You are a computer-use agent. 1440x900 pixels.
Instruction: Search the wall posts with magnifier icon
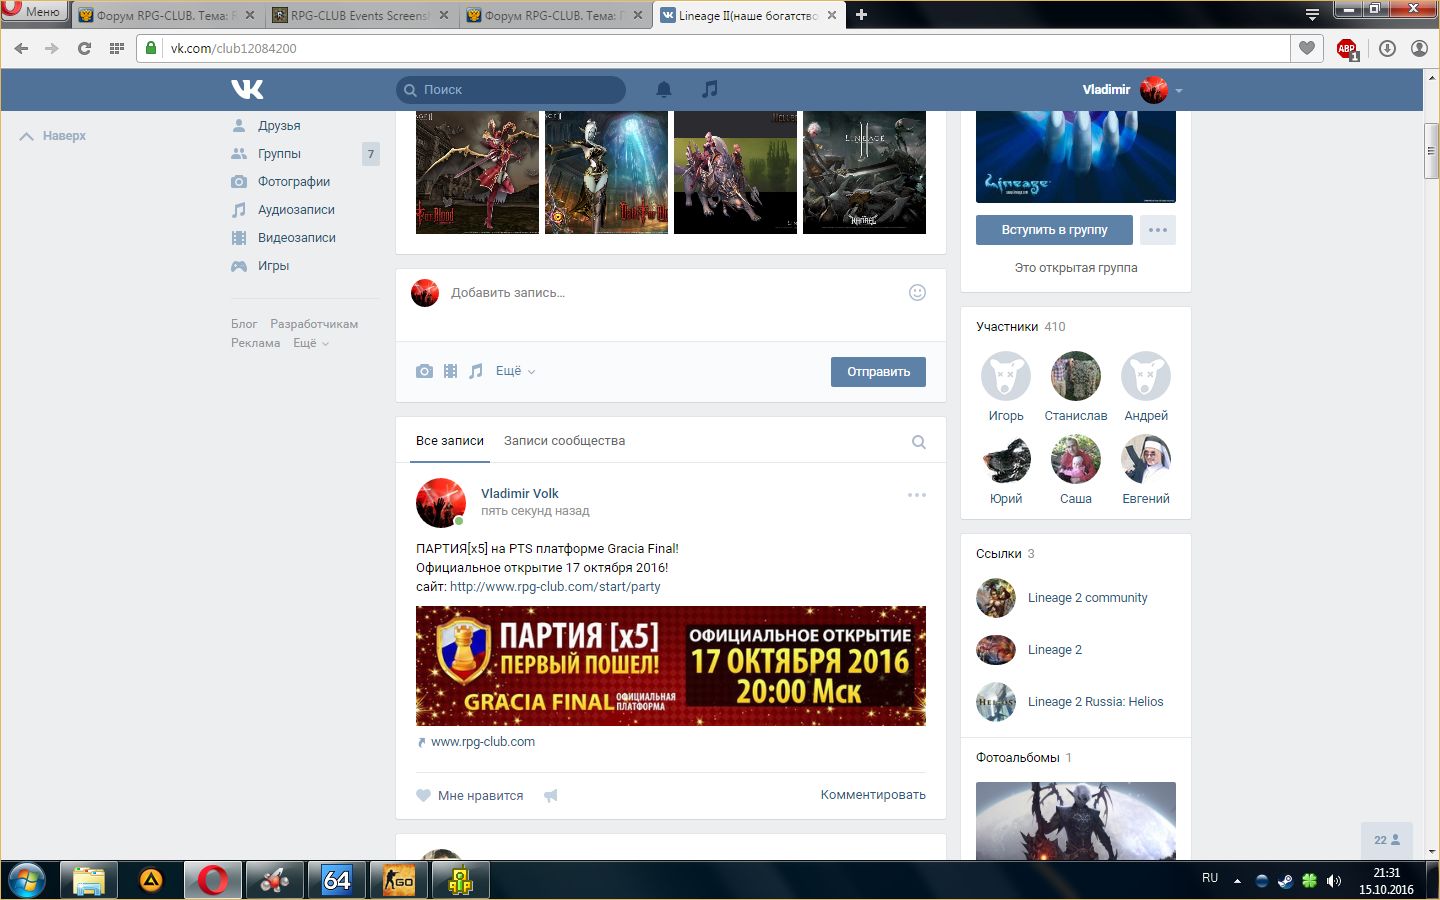(919, 442)
